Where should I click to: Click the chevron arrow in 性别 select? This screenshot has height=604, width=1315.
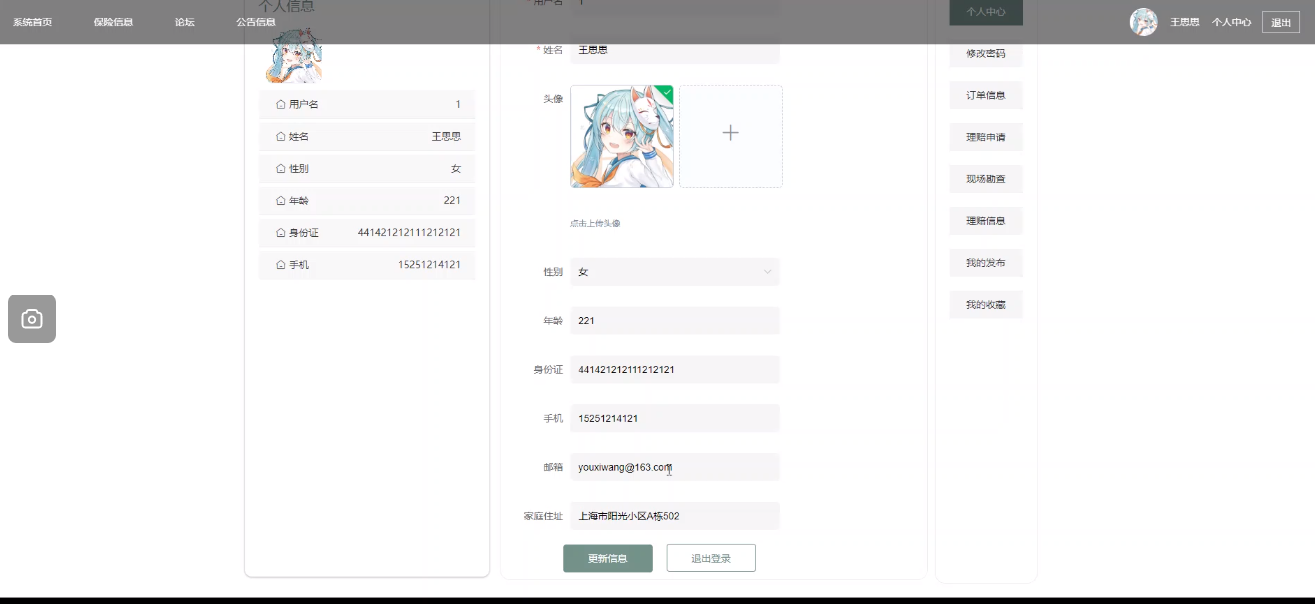[x=768, y=272]
